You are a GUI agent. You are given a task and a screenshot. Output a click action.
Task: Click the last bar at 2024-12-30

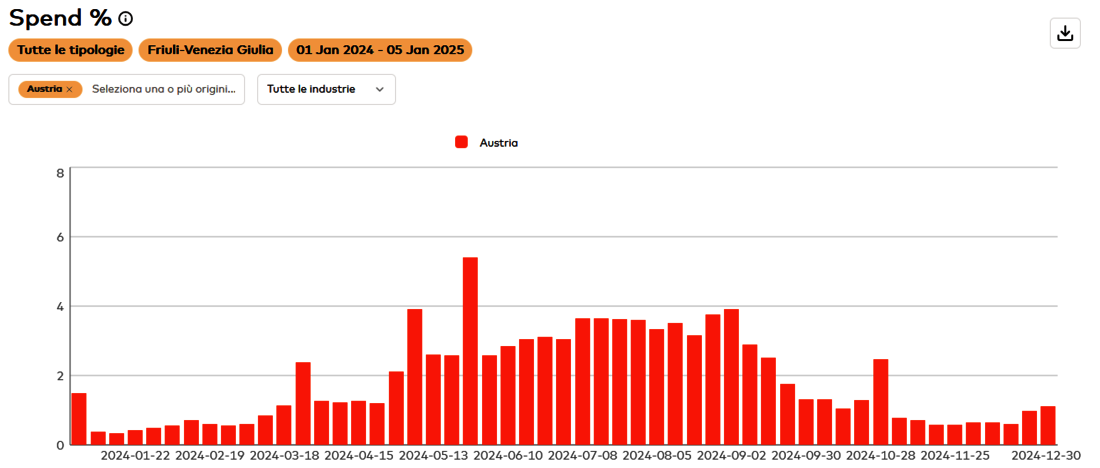[x=1047, y=425]
